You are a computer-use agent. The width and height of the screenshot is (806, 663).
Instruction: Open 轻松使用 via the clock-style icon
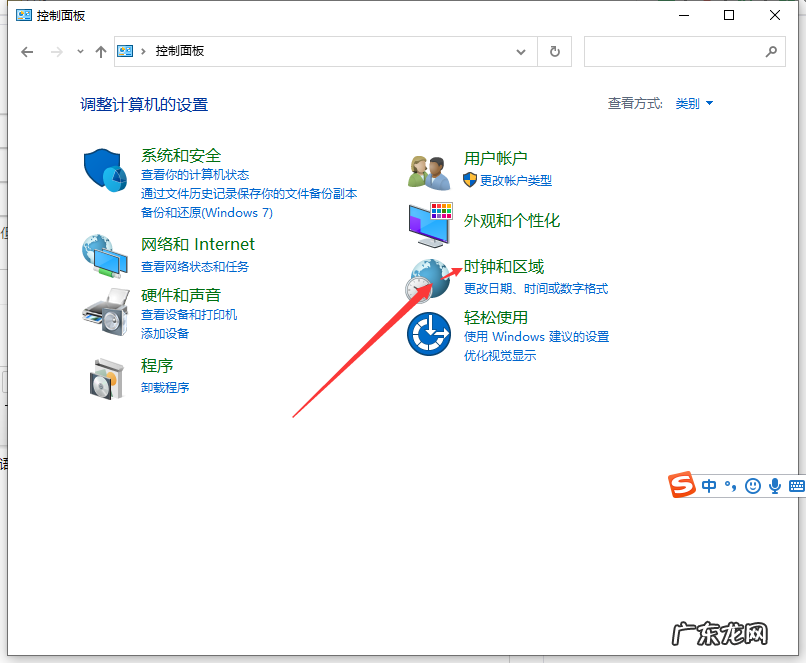coord(428,334)
